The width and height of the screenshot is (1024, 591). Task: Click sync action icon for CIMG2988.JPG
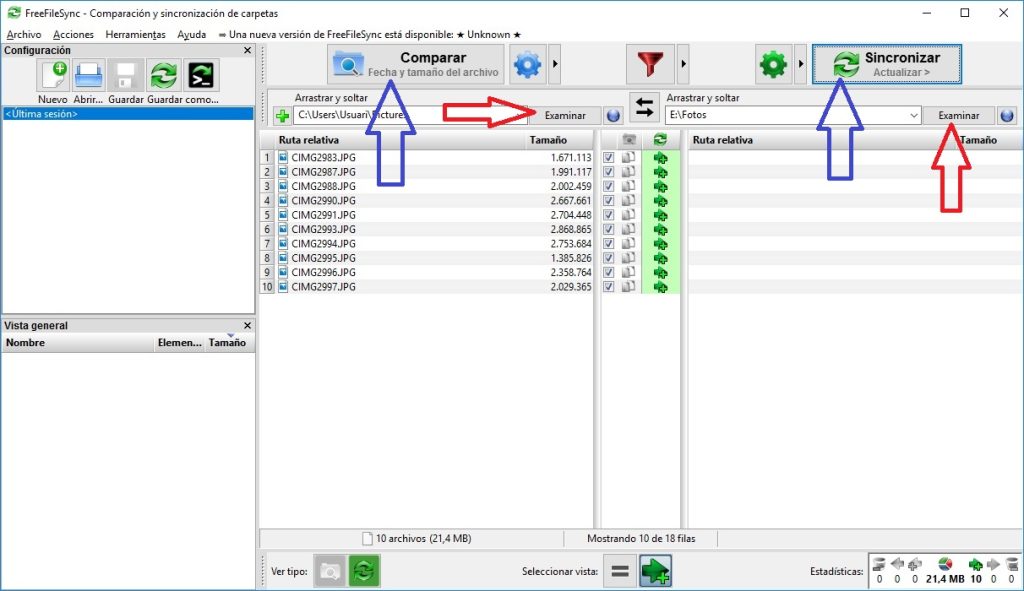point(660,187)
